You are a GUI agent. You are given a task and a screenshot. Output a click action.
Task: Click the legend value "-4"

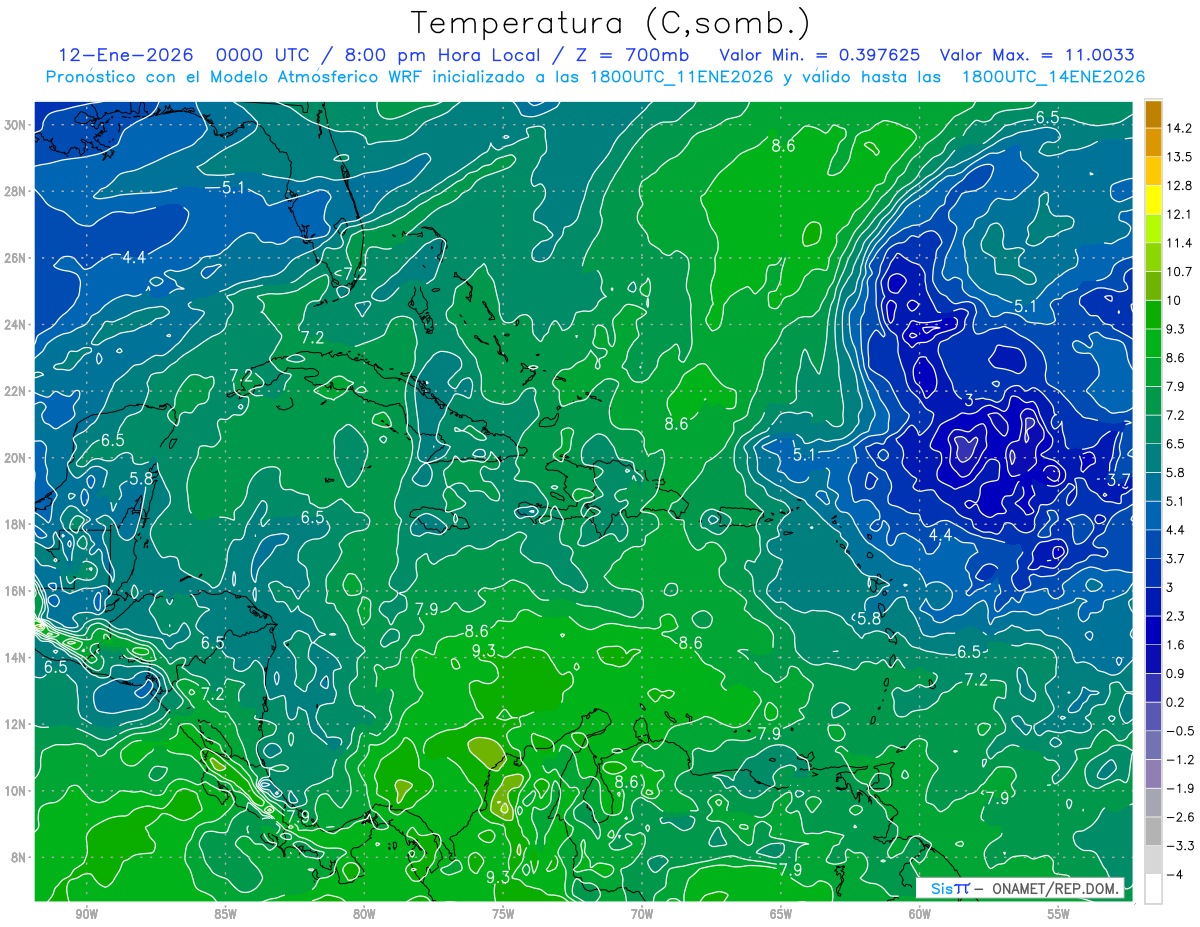(1174, 874)
